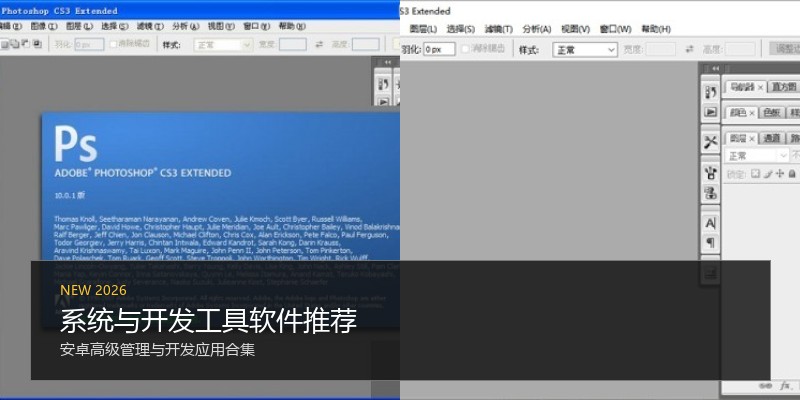
Task: Open Clone Source icon in right window dock
Action: pyautogui.click(x=710, y=193)
